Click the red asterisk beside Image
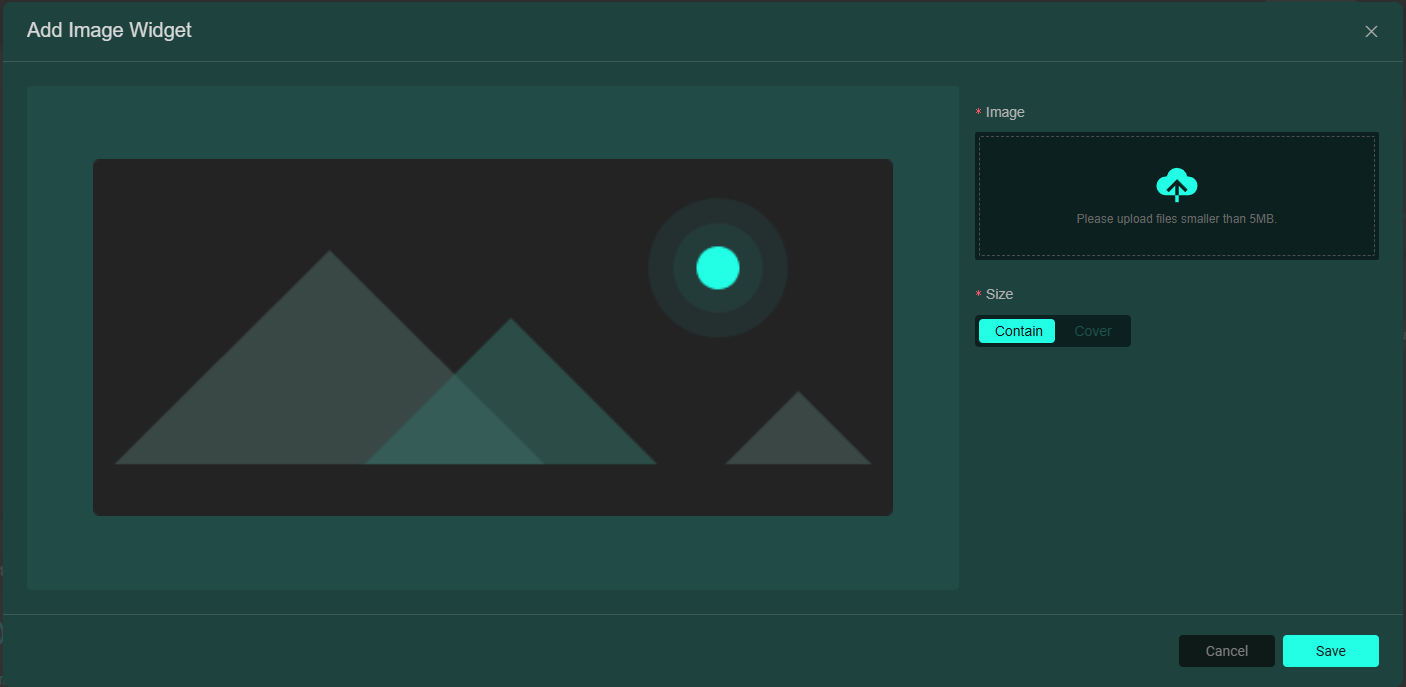1406x687 pixels. click(x=978, y=113)
